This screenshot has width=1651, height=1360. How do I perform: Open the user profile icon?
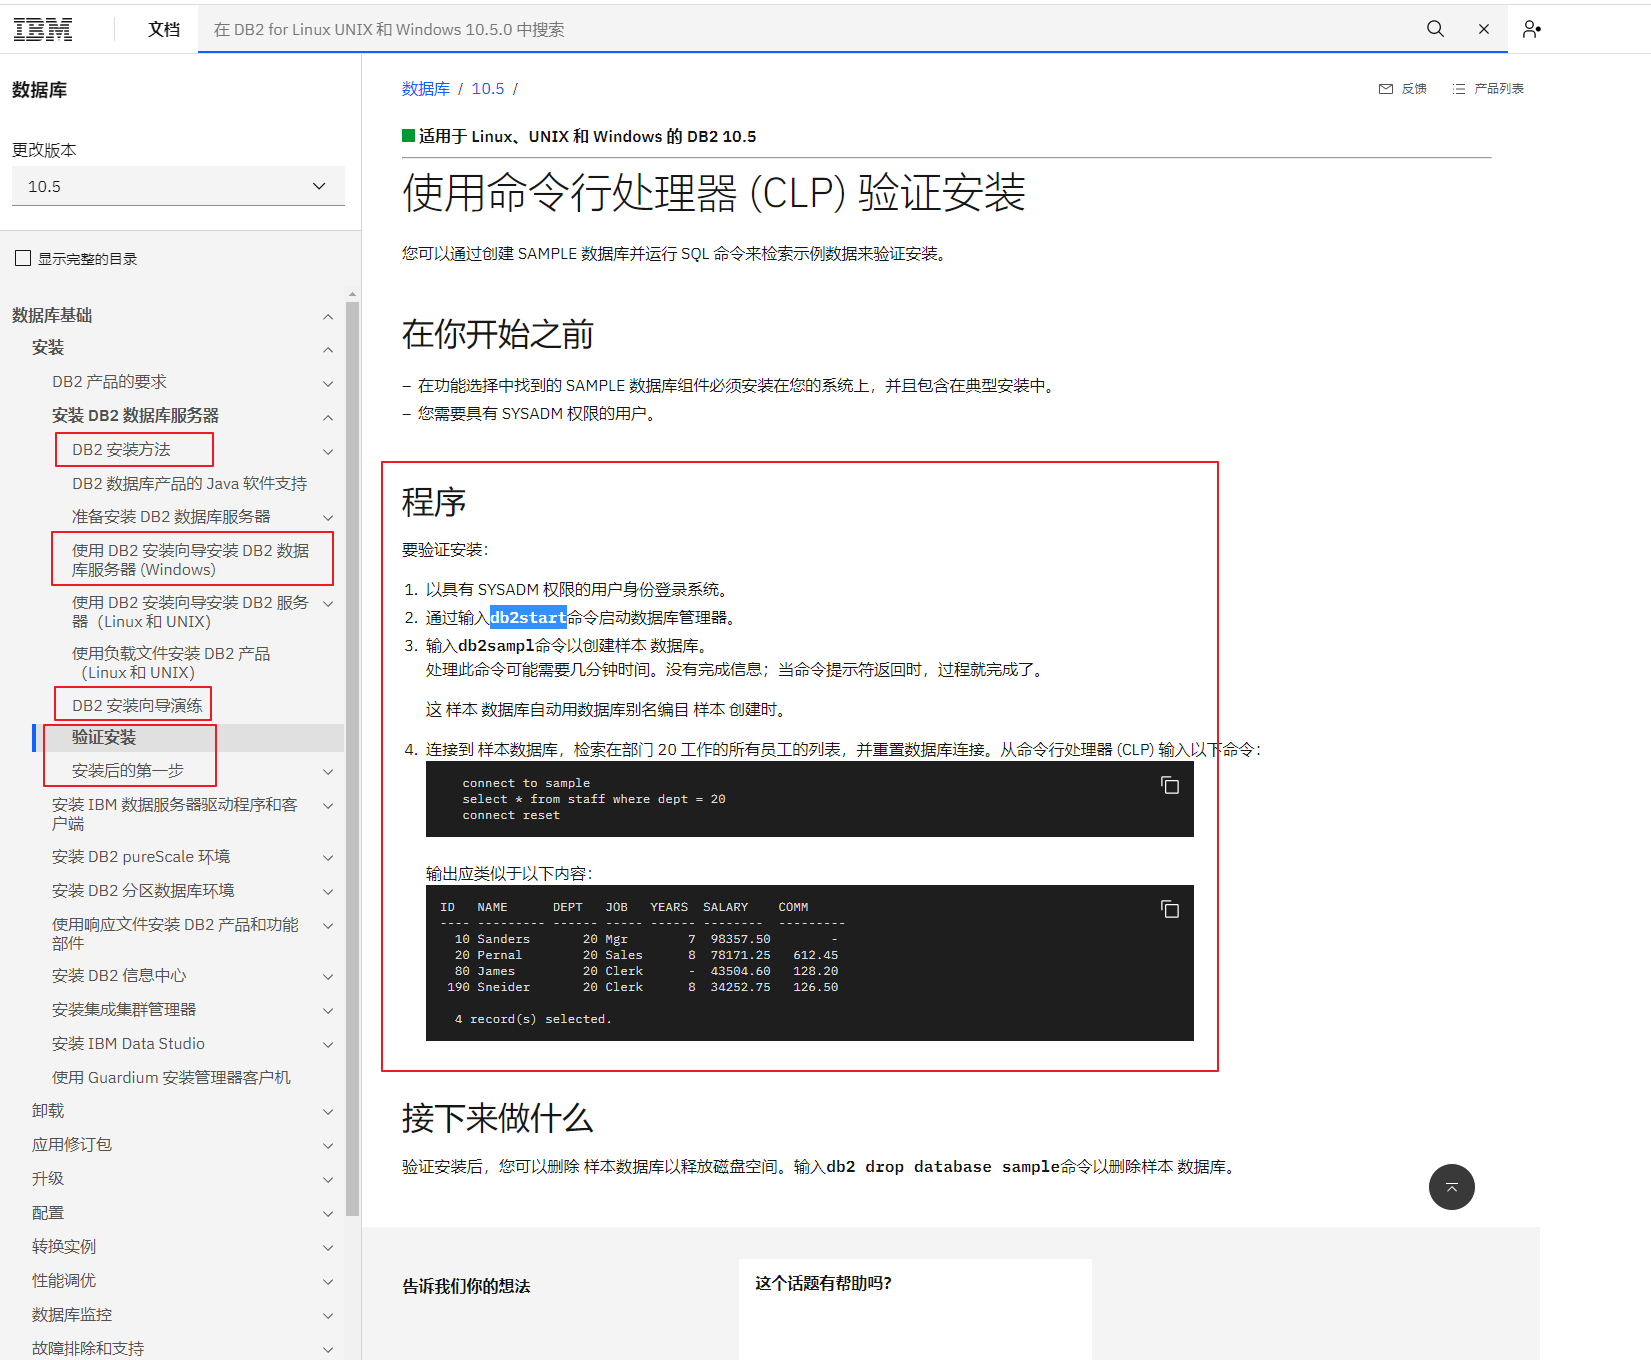[x=1531, y=29]
